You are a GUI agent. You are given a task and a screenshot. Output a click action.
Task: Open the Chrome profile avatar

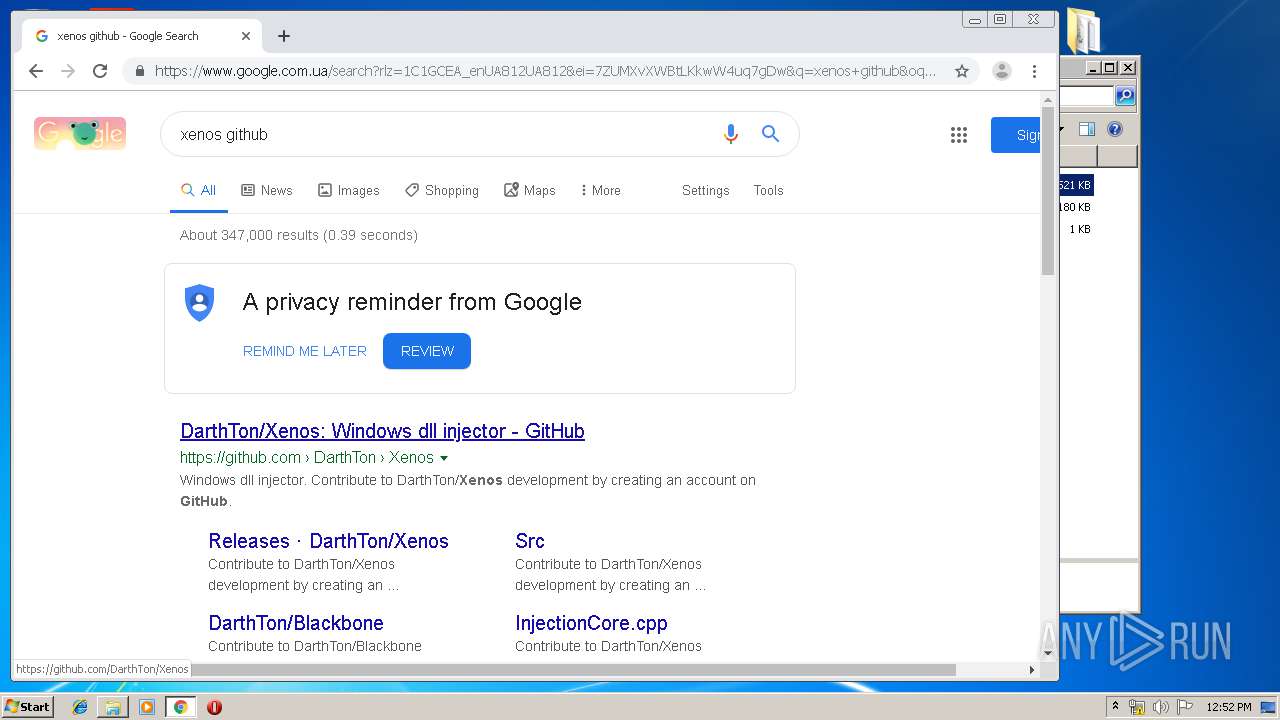1002,71
